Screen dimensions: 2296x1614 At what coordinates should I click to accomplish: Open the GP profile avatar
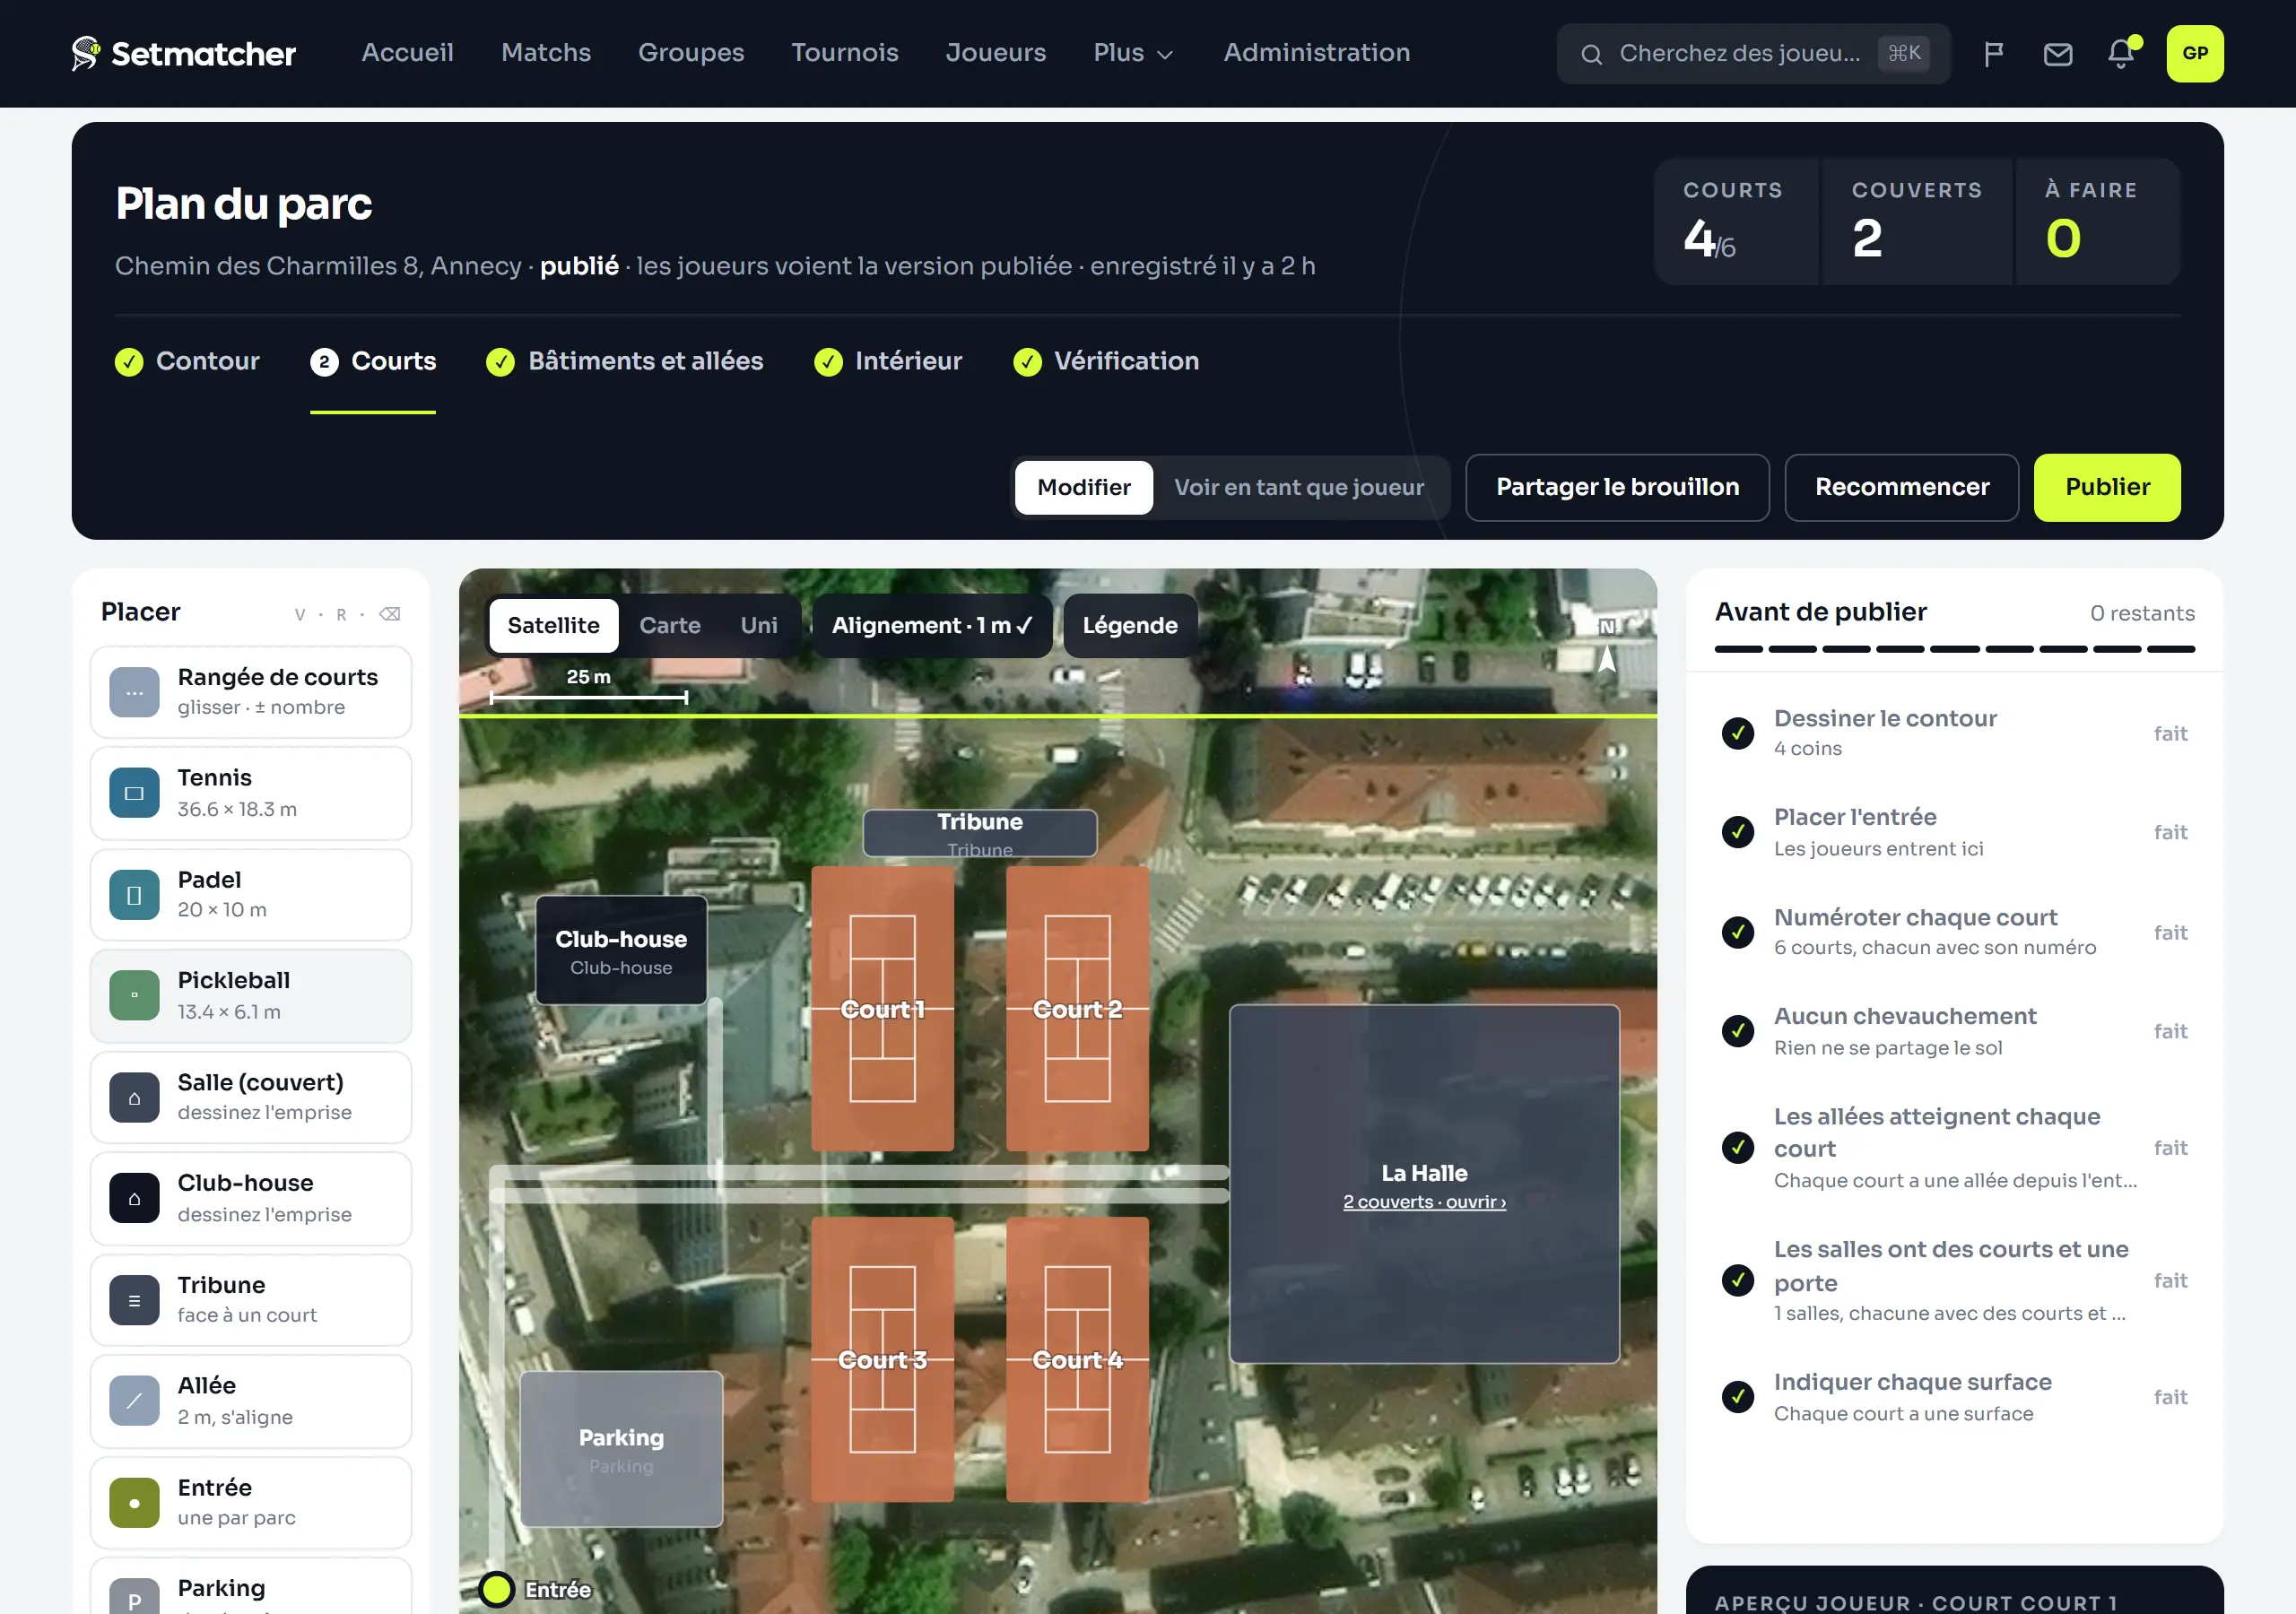pos(2195,54)
